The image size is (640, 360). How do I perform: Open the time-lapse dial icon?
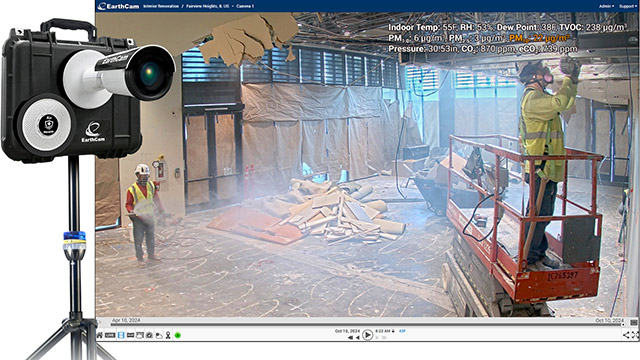point(149,335)
